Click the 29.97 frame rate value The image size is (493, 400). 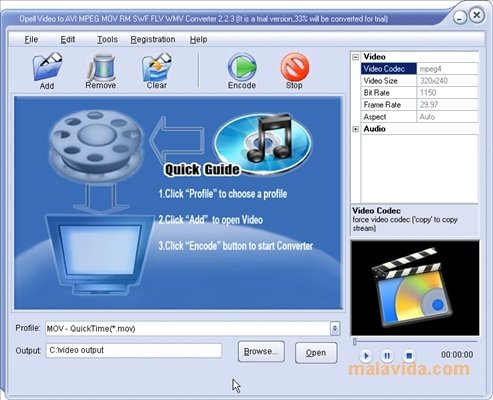429,105
